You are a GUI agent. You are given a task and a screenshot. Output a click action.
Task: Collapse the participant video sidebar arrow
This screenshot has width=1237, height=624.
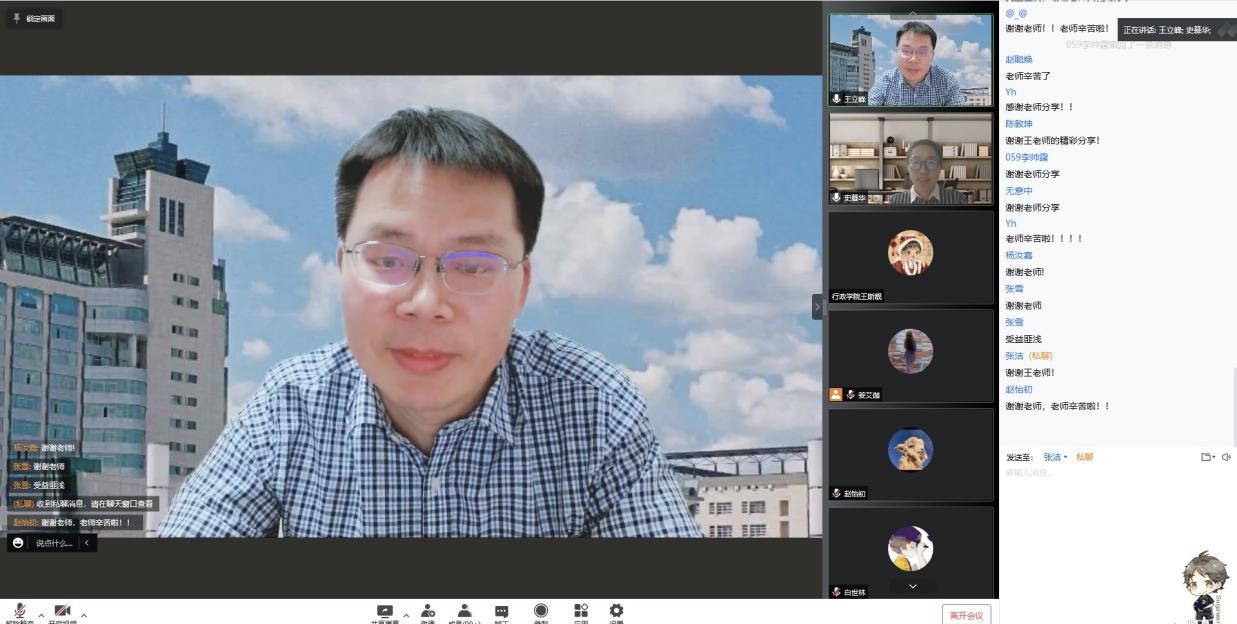(817, 307)
